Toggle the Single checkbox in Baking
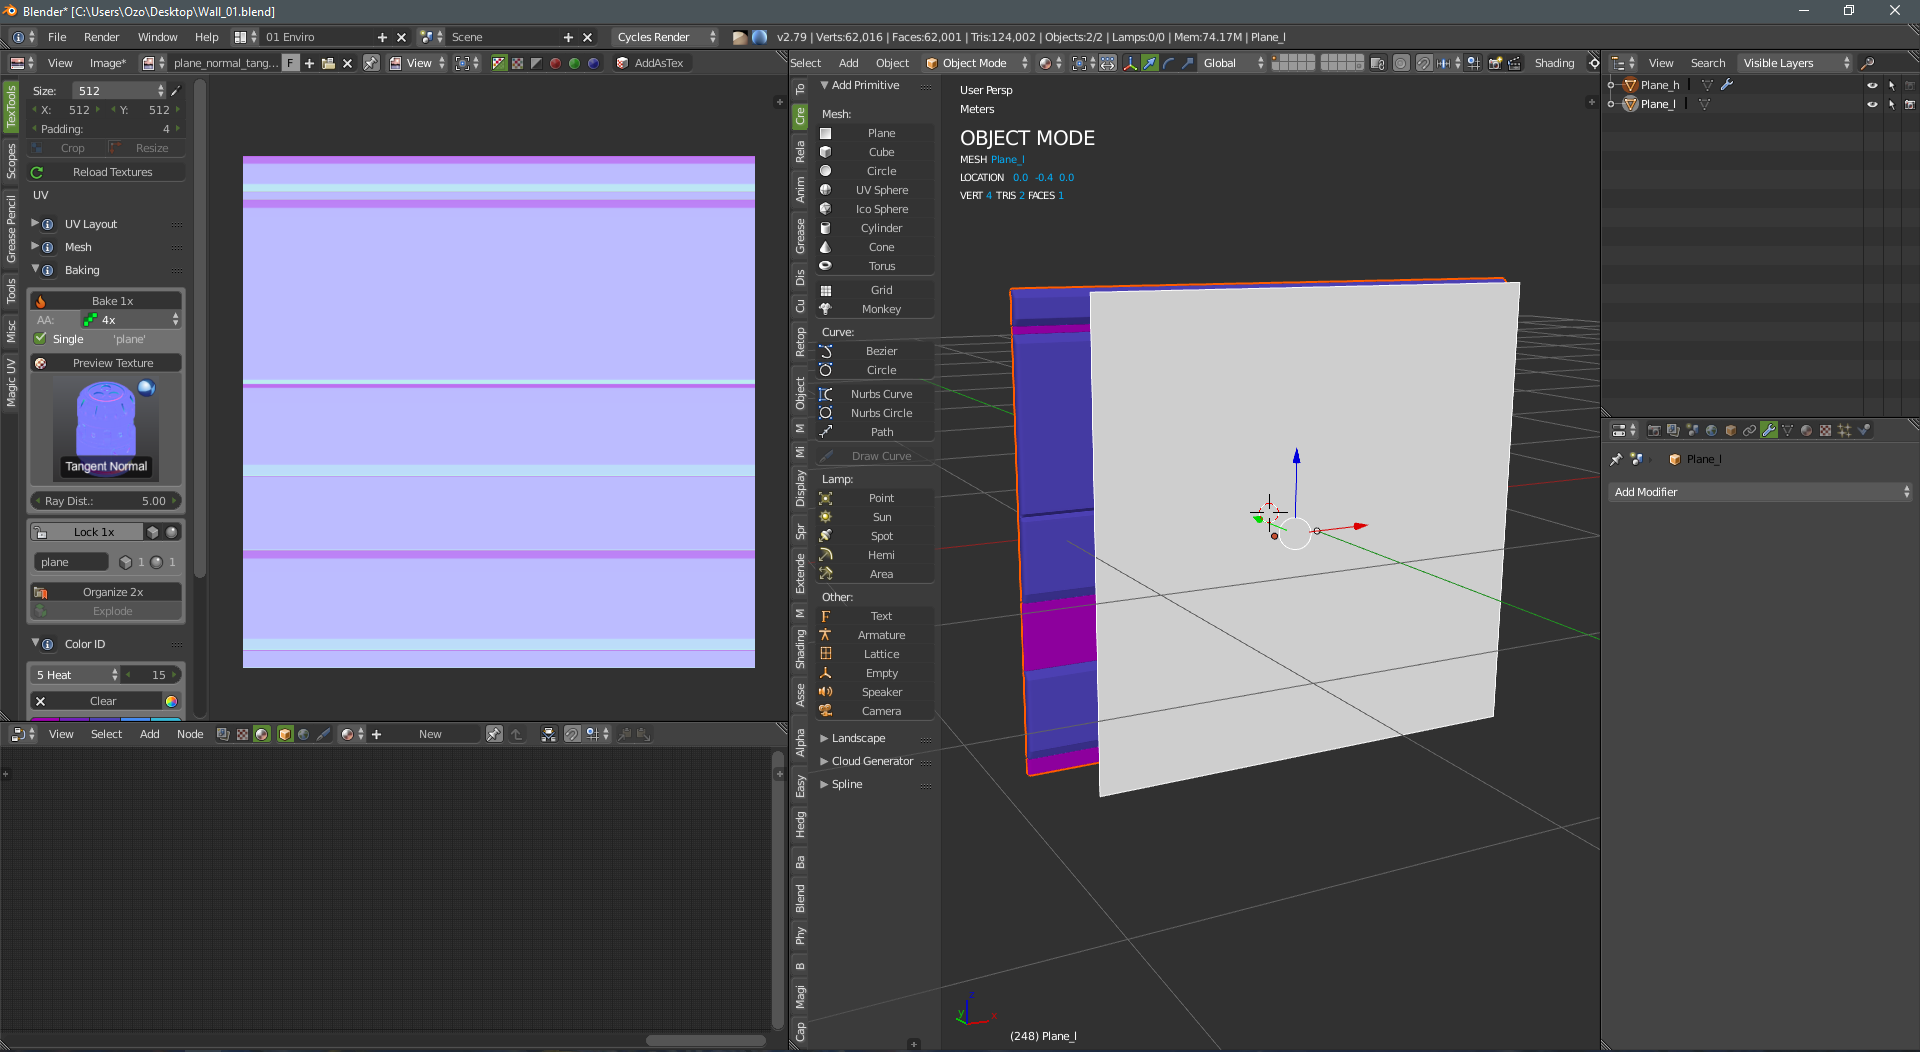Image resolution: width=1920 pixels, height=1052 pixels. [x=41, y=339]
